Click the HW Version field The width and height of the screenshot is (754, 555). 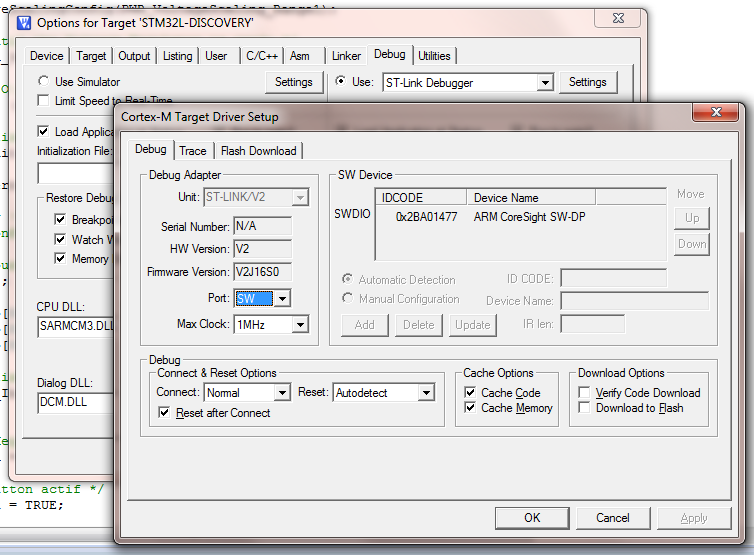click(x=263, y=249)
